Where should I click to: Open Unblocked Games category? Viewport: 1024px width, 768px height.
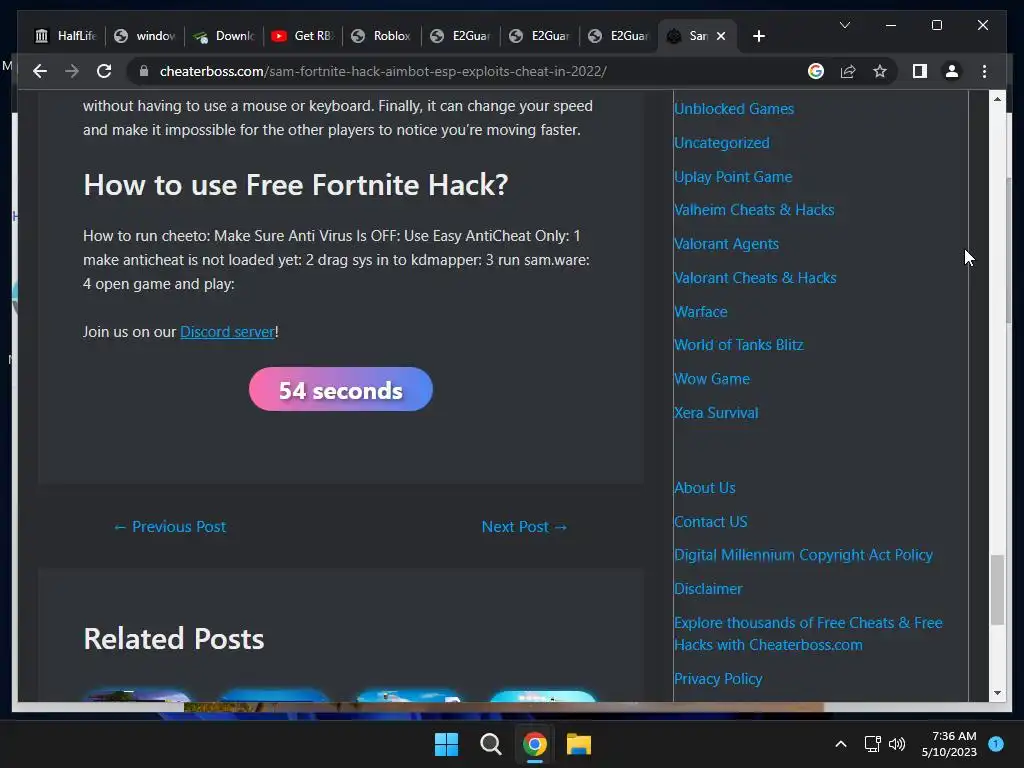(x=734, y=109)
